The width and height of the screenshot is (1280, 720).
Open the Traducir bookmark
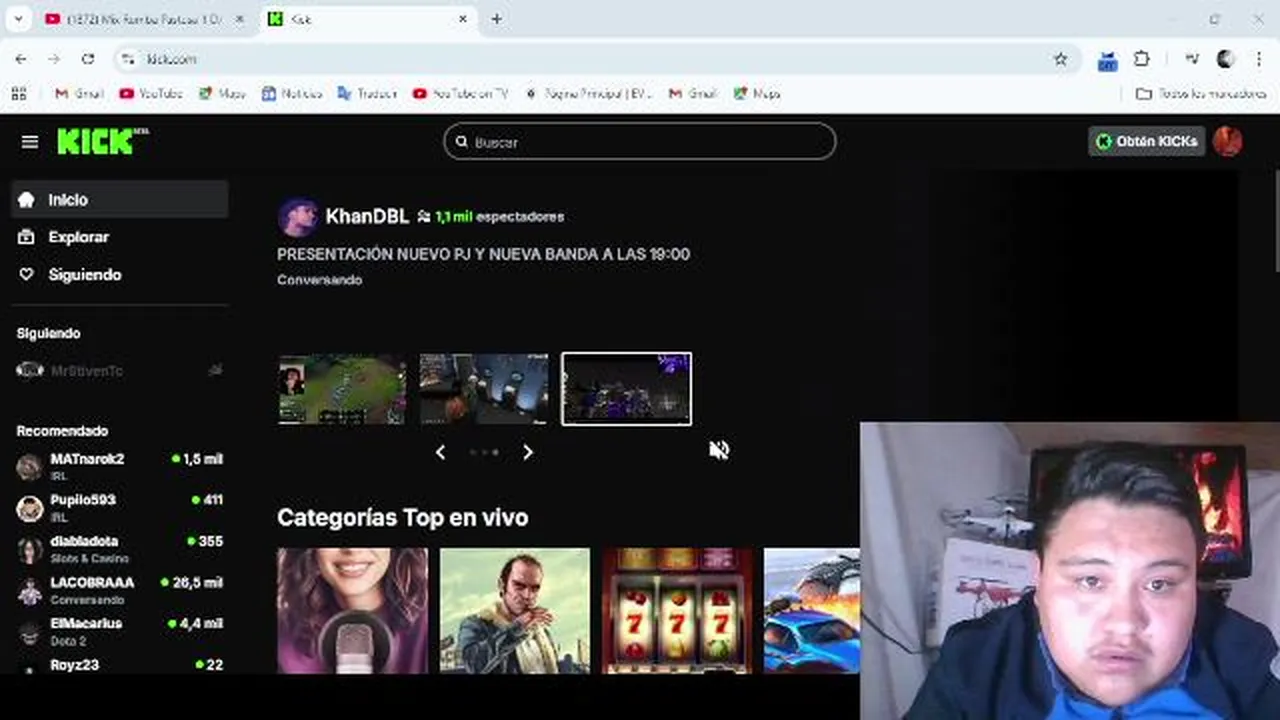click(x=367, y=93)
